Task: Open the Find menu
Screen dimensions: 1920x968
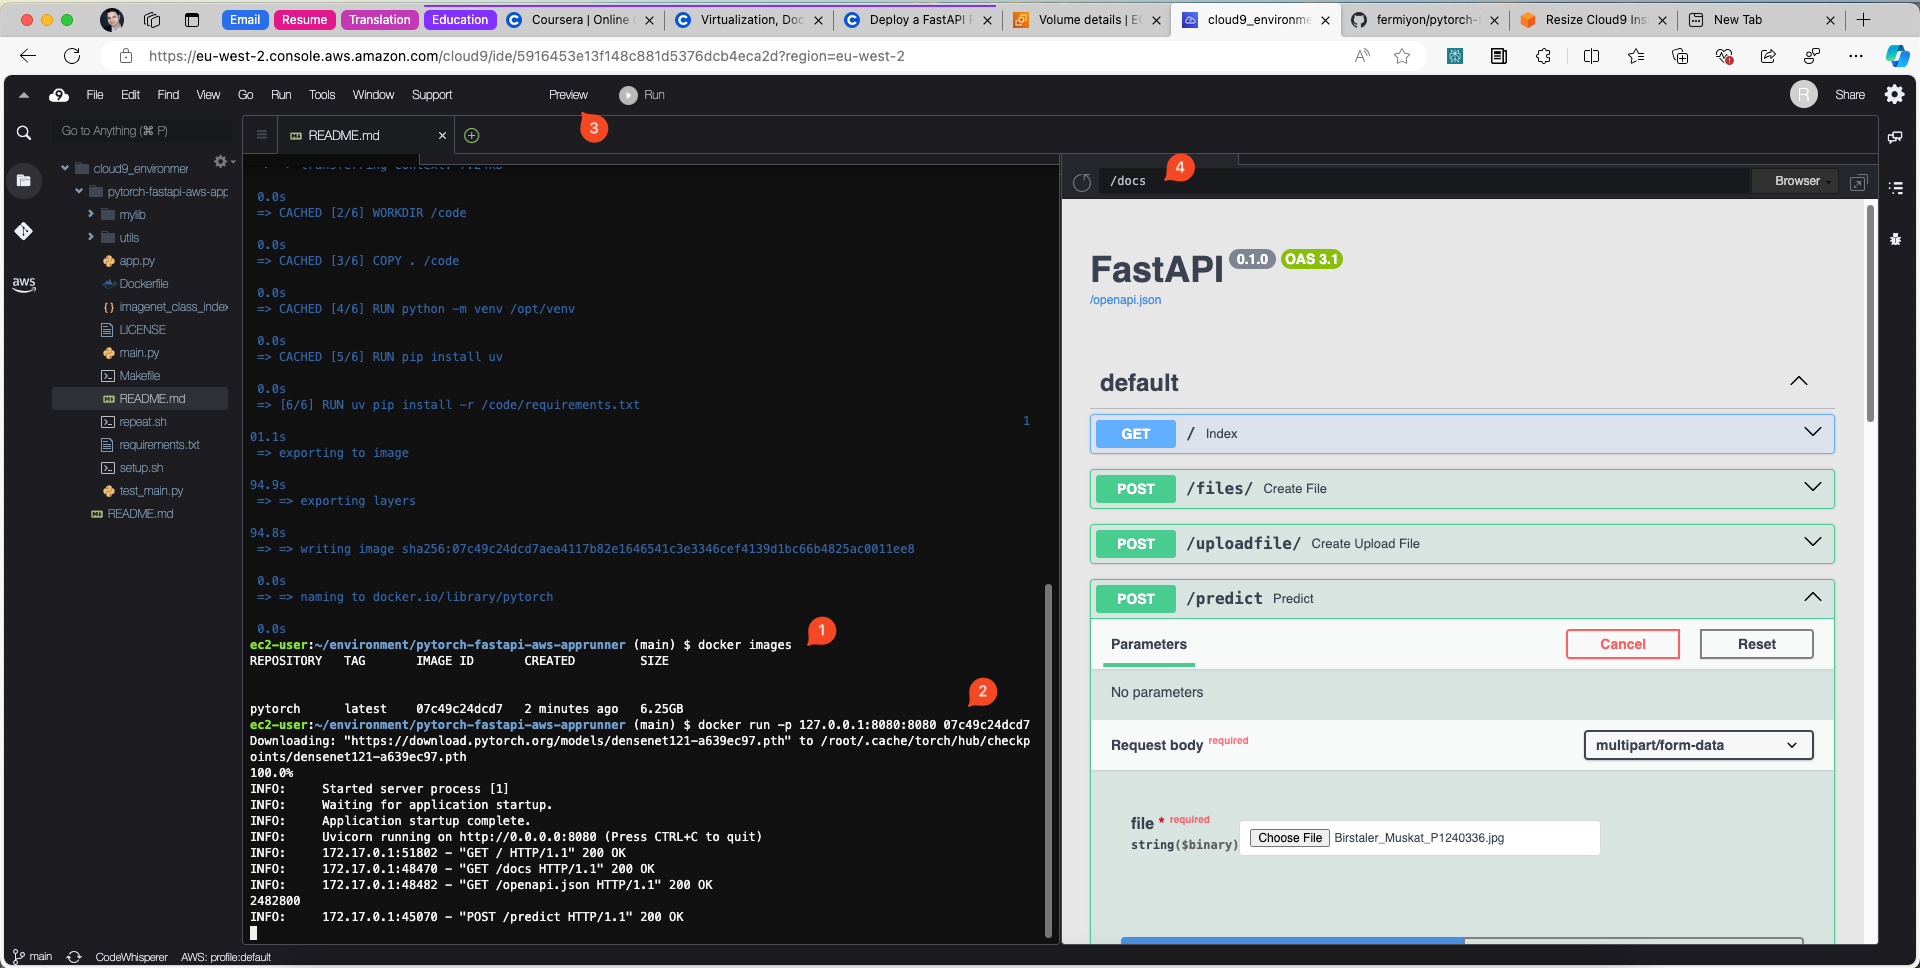Action: (168, 95)
